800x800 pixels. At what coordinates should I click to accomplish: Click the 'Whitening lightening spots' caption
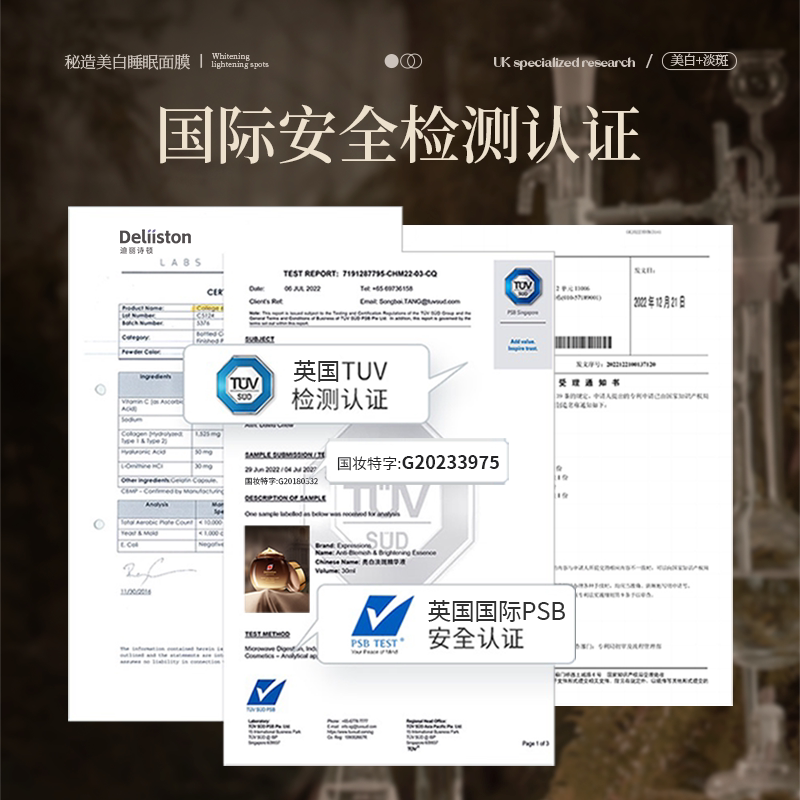click(240, 60)
